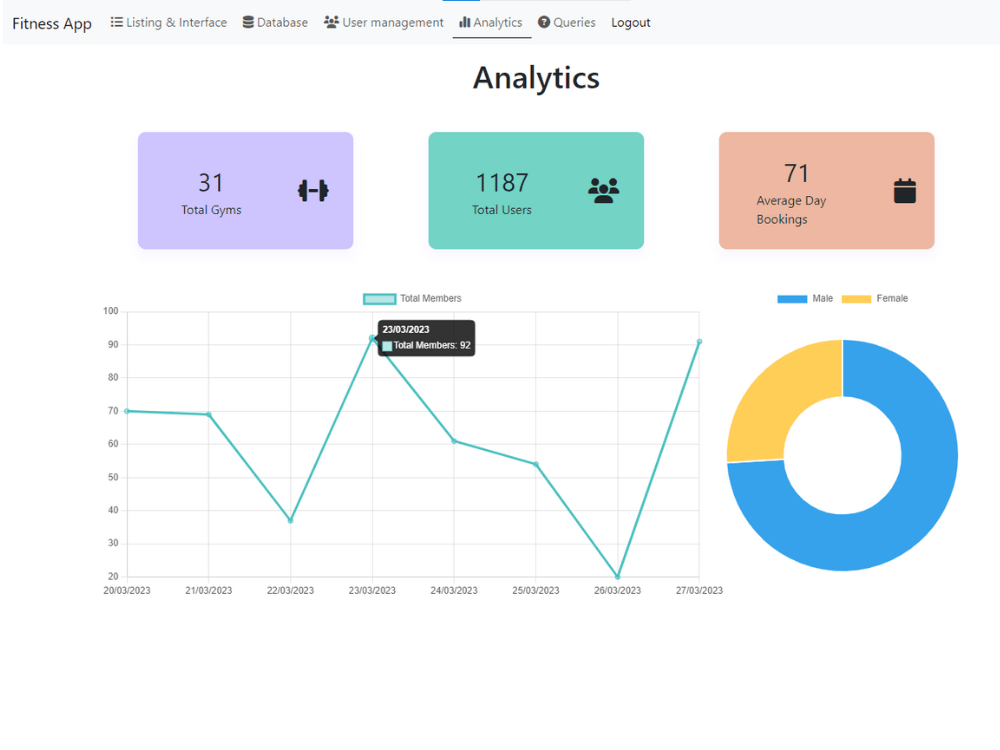Click the users group icon in Total Users card
The image size is (1000, 750).
[603, 190]
